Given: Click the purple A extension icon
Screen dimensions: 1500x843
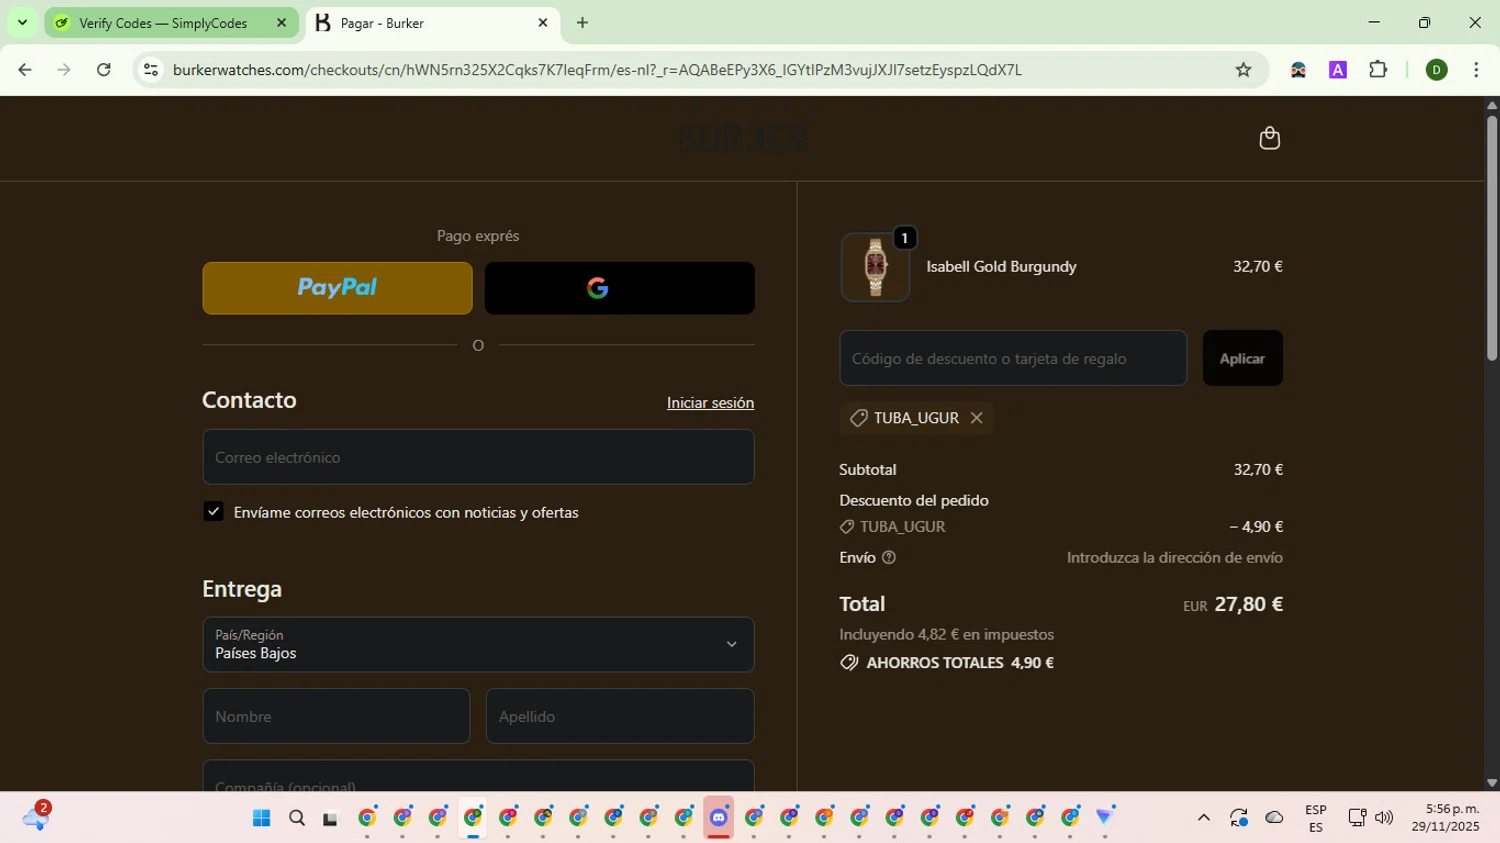Looking at the screenshot, I should pyautogui.click(x=1337, y=70).
